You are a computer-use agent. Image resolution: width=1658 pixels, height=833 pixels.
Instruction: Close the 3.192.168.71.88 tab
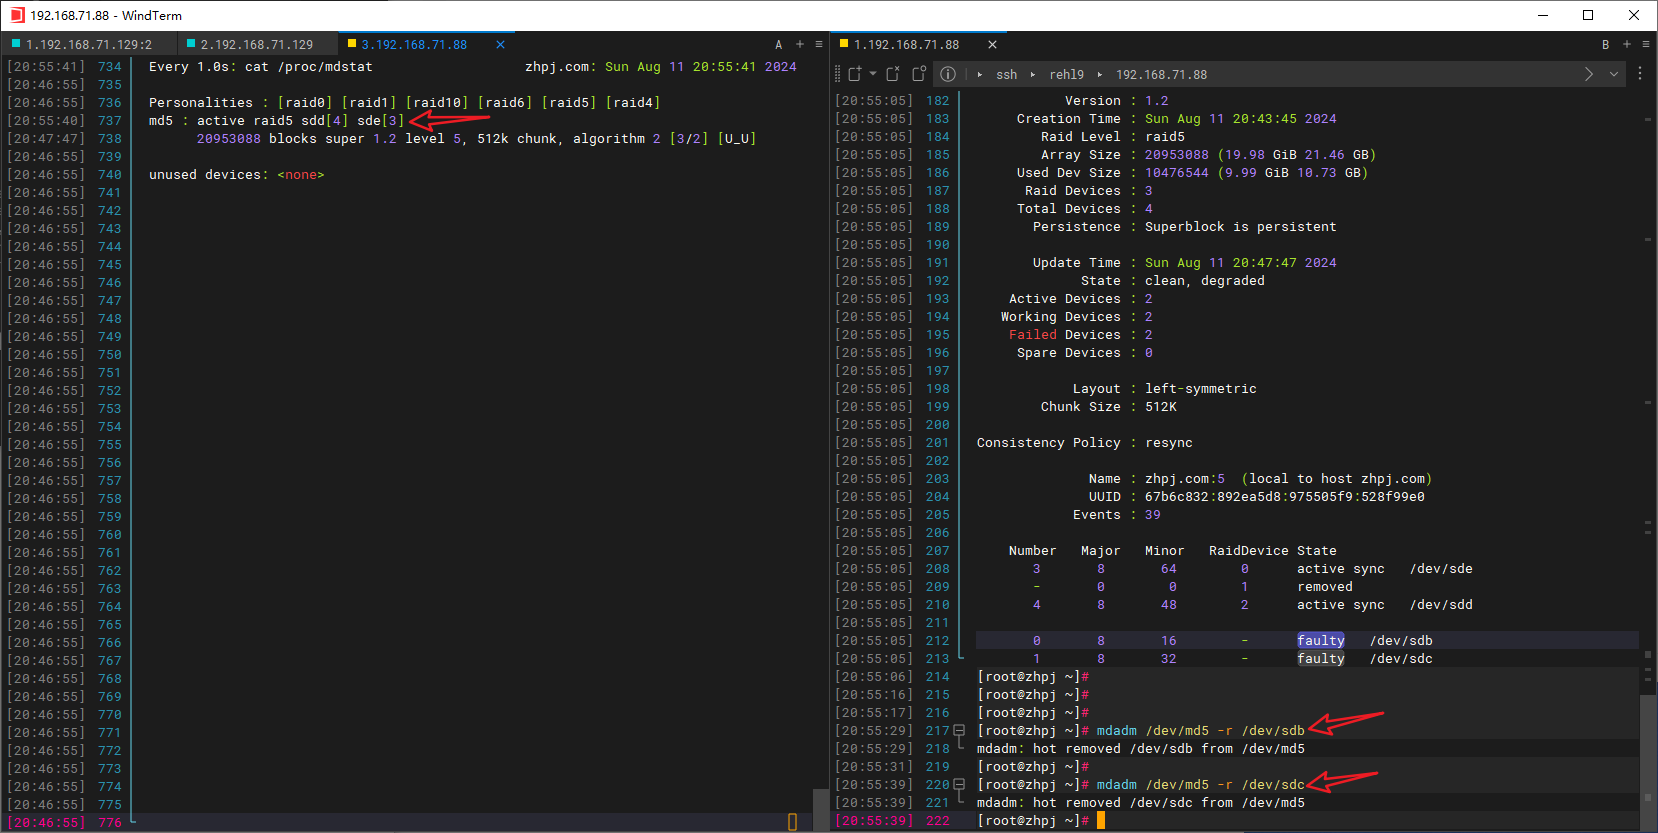[x=500, y=45]
